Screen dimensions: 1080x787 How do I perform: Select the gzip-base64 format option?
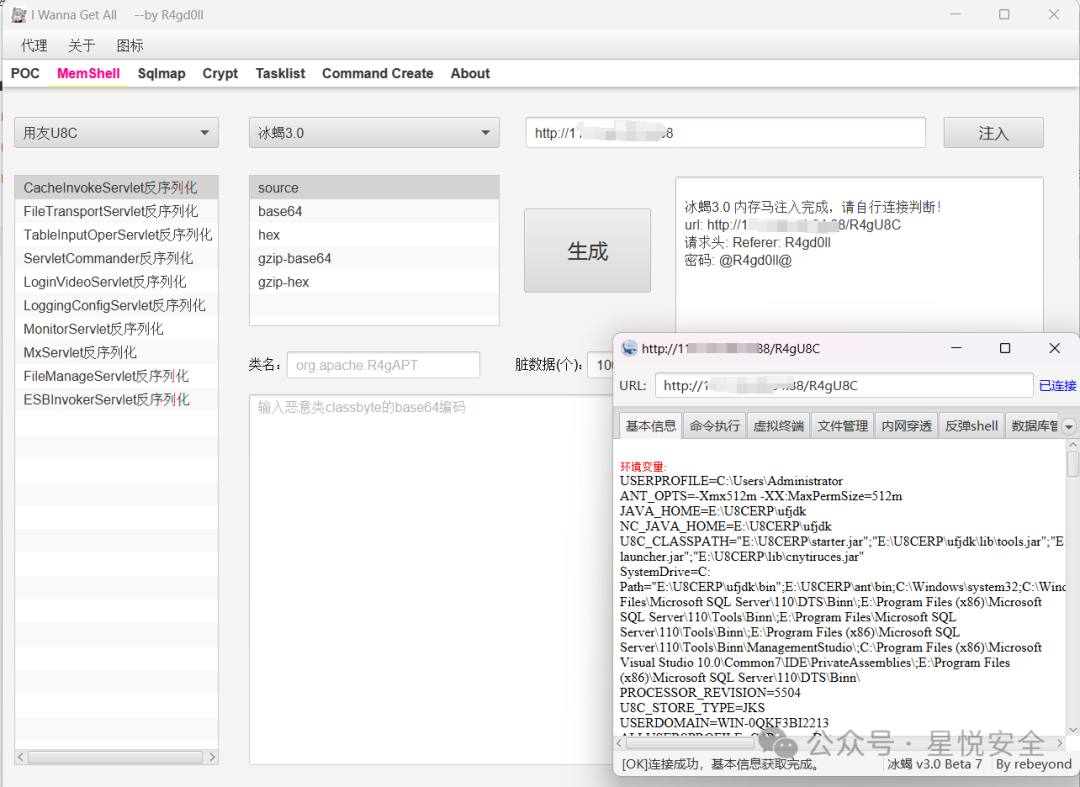374,258
